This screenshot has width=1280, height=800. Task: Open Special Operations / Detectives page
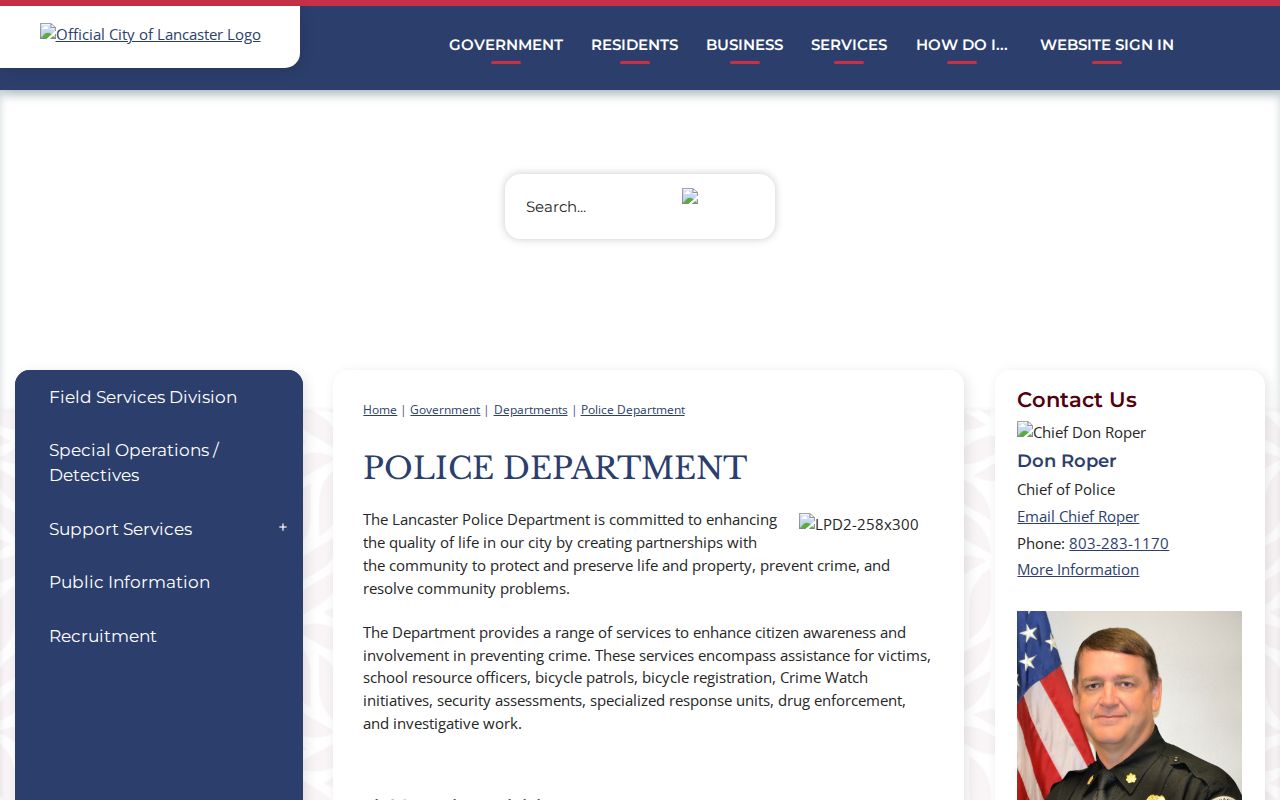tap(134, 462)
